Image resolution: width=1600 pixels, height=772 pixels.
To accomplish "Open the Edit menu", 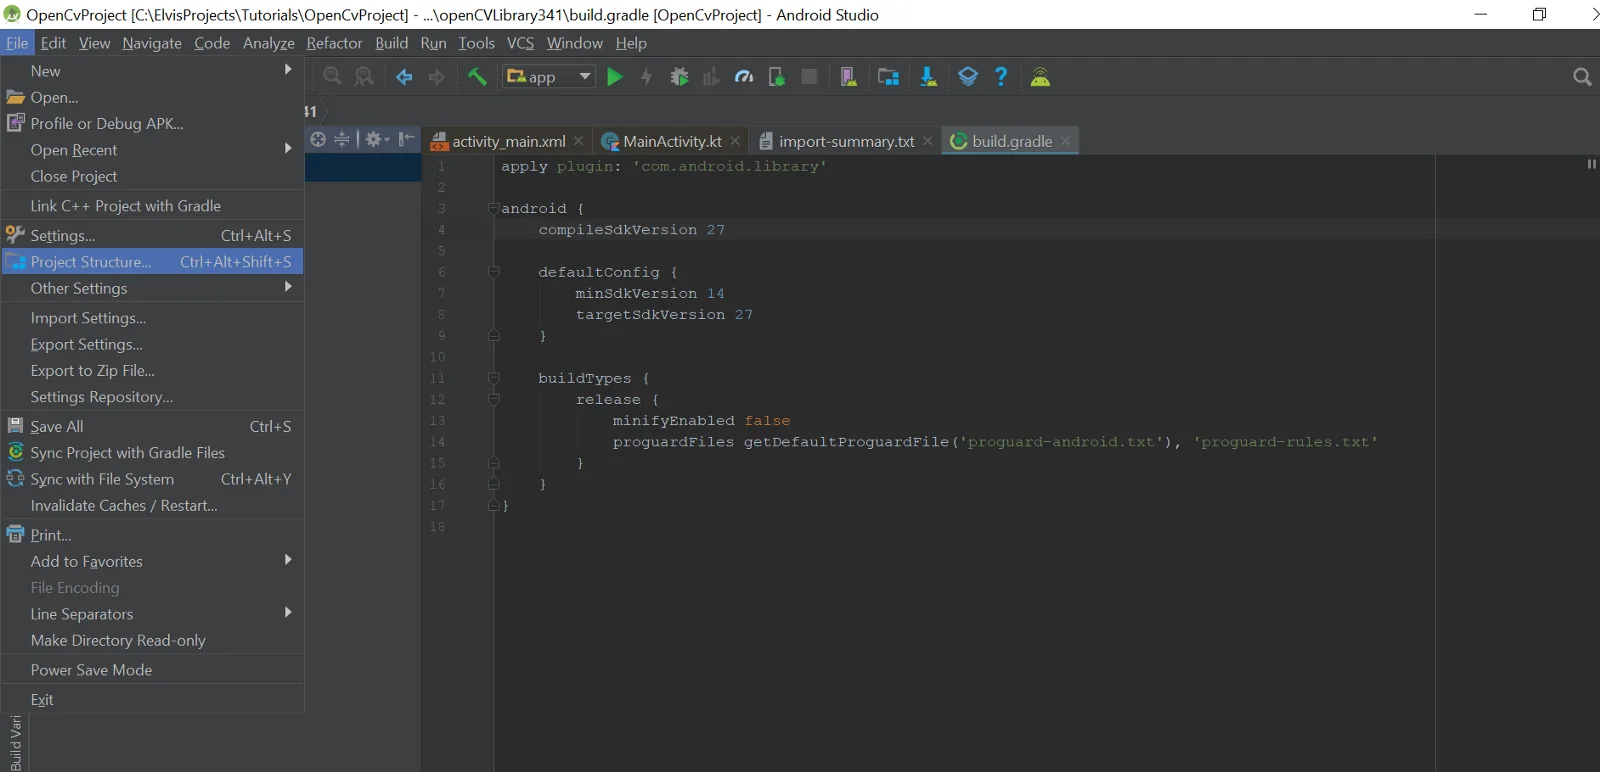I will (x=53, y=43).
